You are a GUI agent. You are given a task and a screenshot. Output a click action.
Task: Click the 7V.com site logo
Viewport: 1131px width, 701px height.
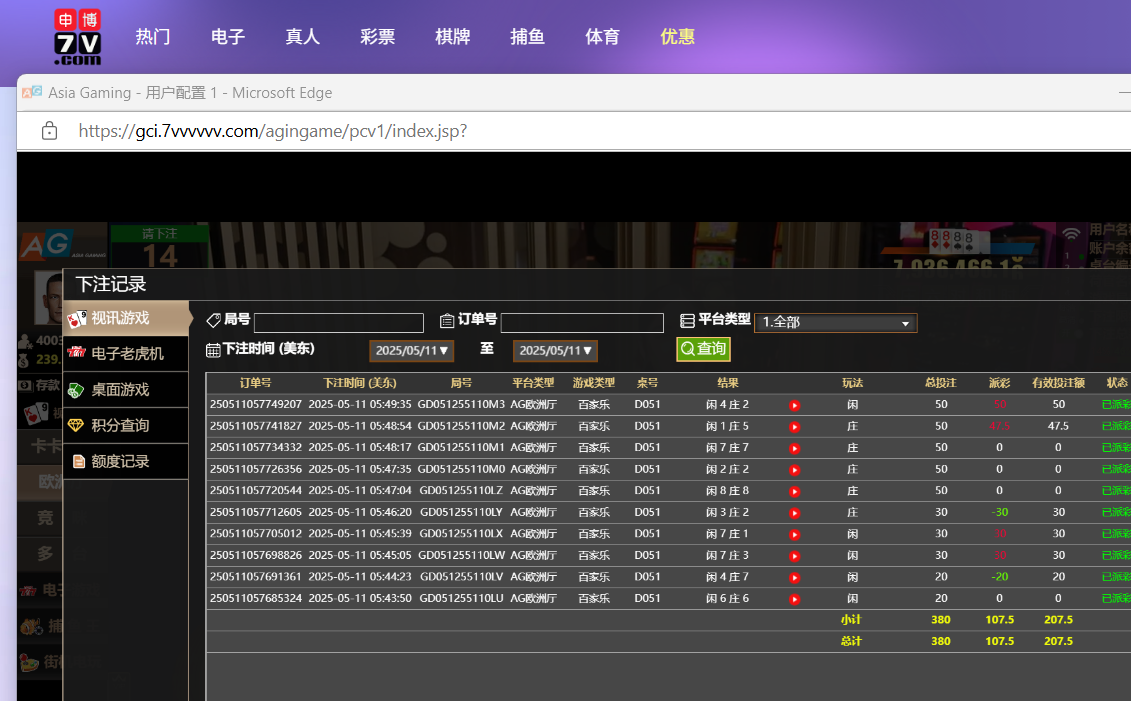pos(77,37)
